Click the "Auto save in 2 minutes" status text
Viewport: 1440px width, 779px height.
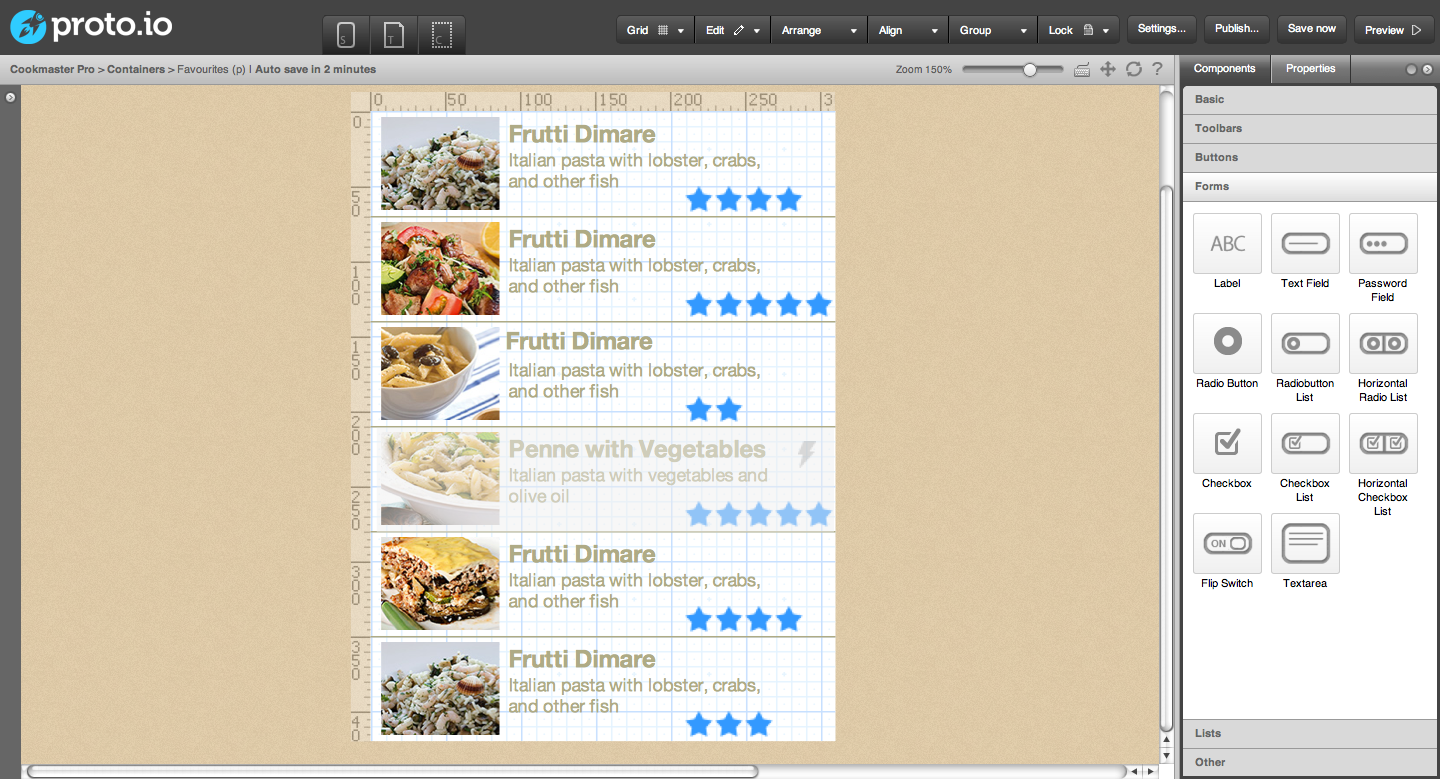316,70
